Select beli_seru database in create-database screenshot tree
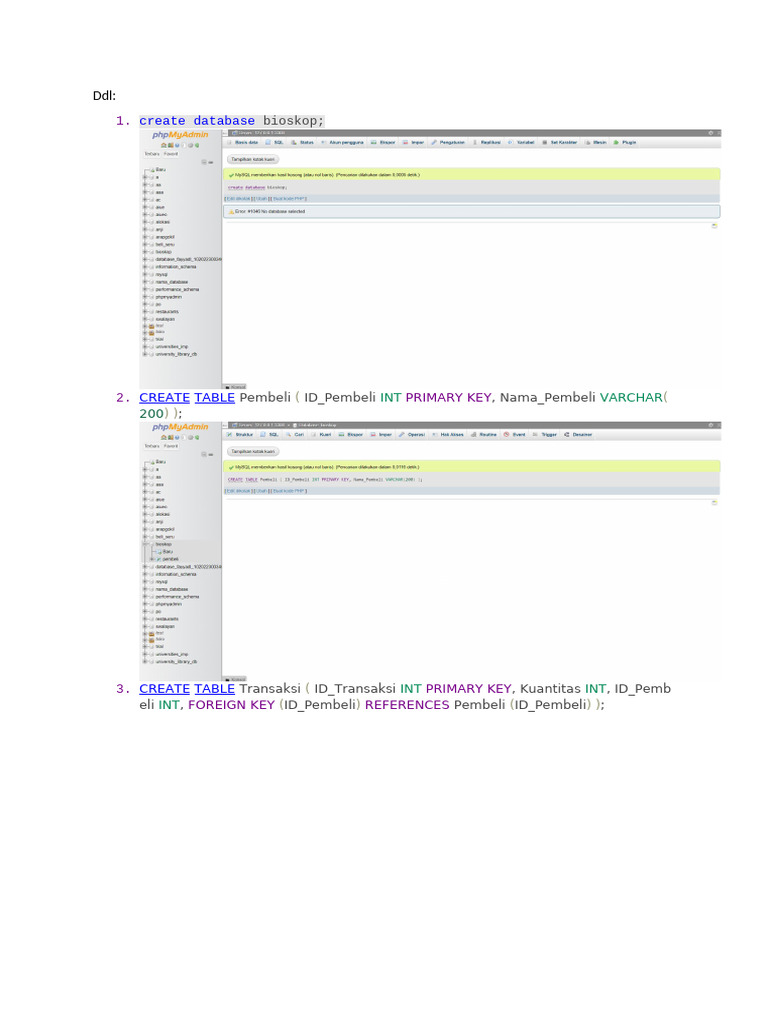This screenshot has width=768, height=1024. coord(165,244)
